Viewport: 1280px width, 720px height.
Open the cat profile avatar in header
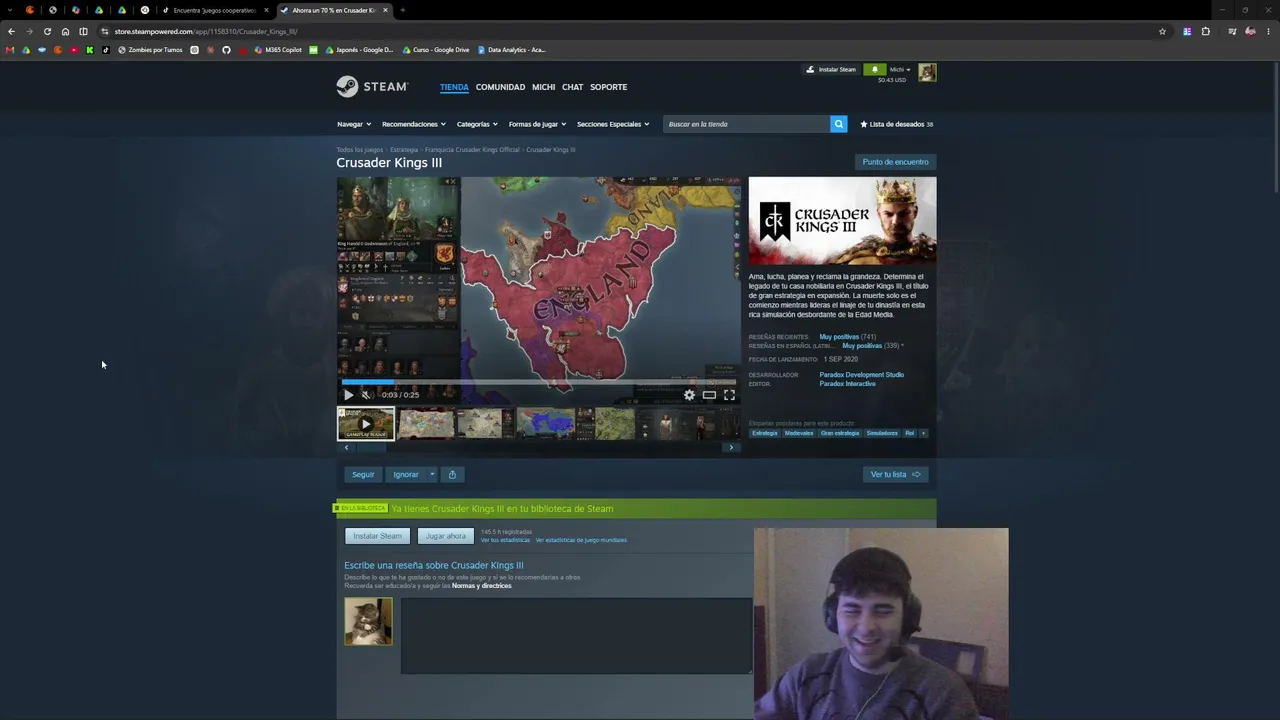(x=927, y=72)
